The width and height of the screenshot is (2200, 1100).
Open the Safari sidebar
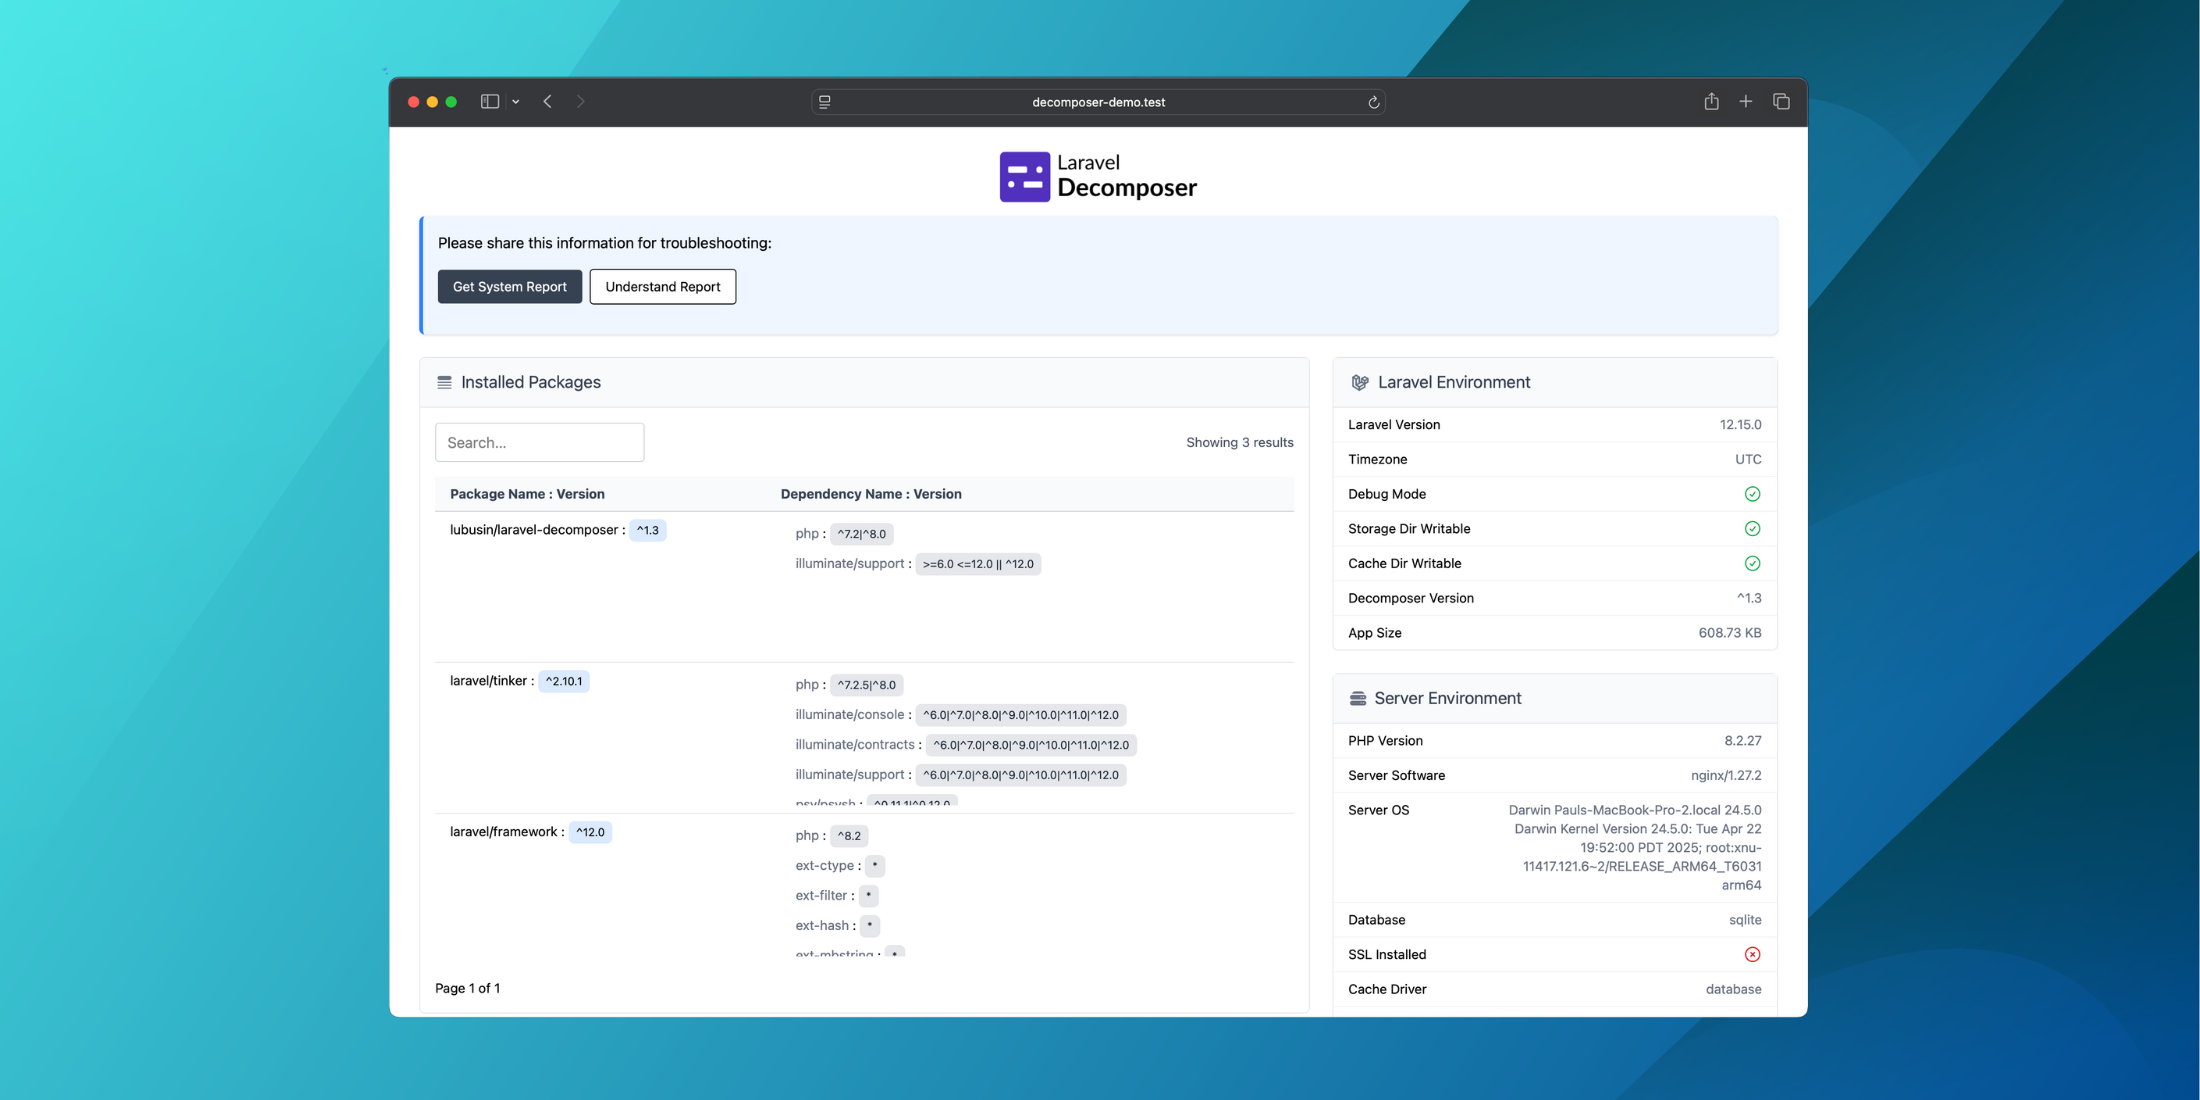pyautogui.click(x=489, y=101)
